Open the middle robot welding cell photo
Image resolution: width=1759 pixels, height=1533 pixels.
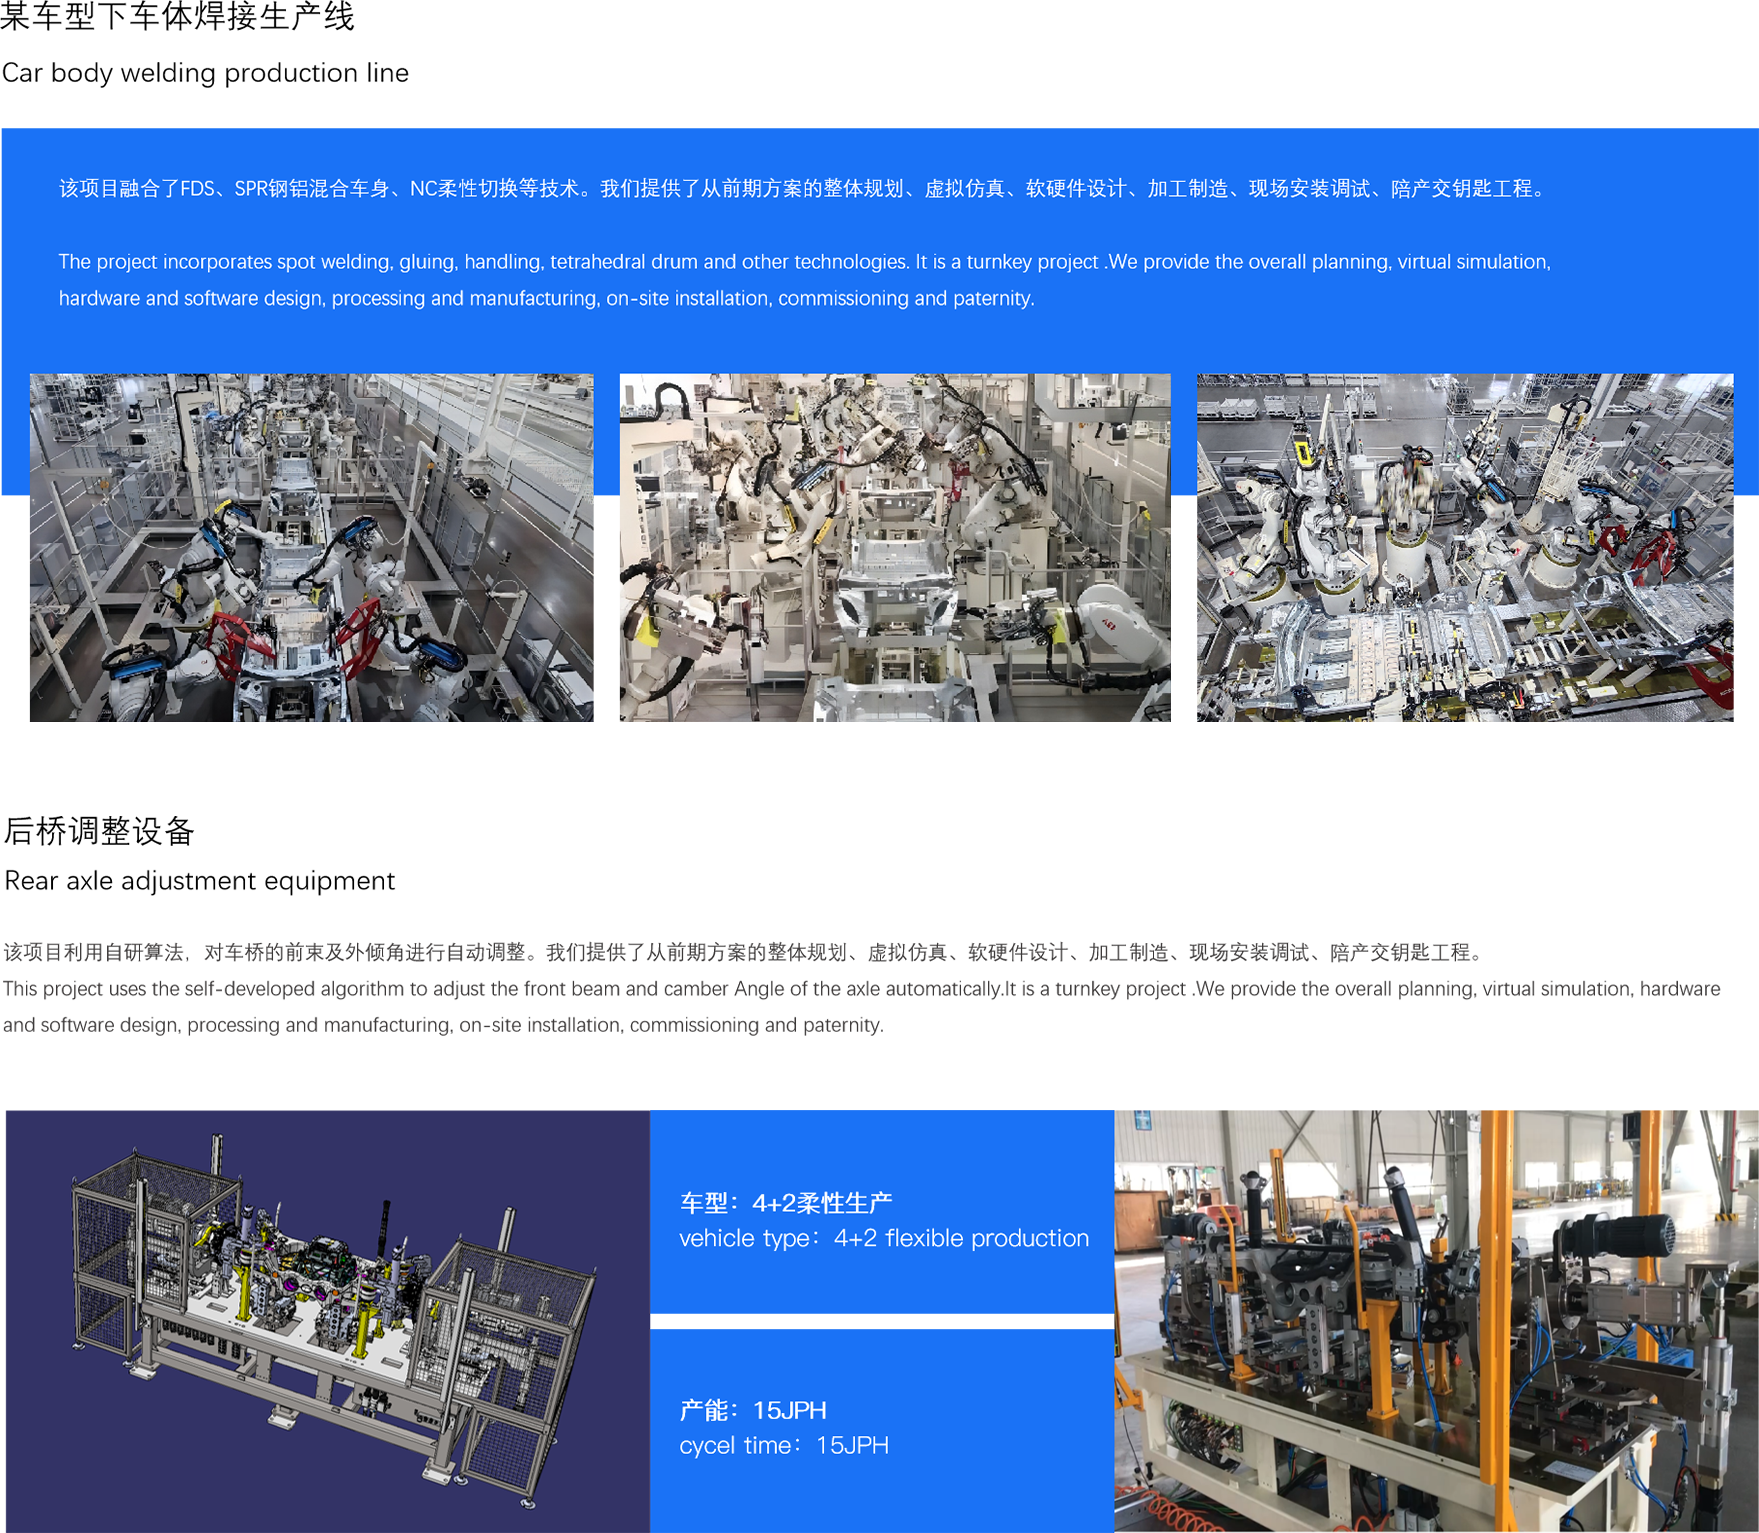point(895,547)
